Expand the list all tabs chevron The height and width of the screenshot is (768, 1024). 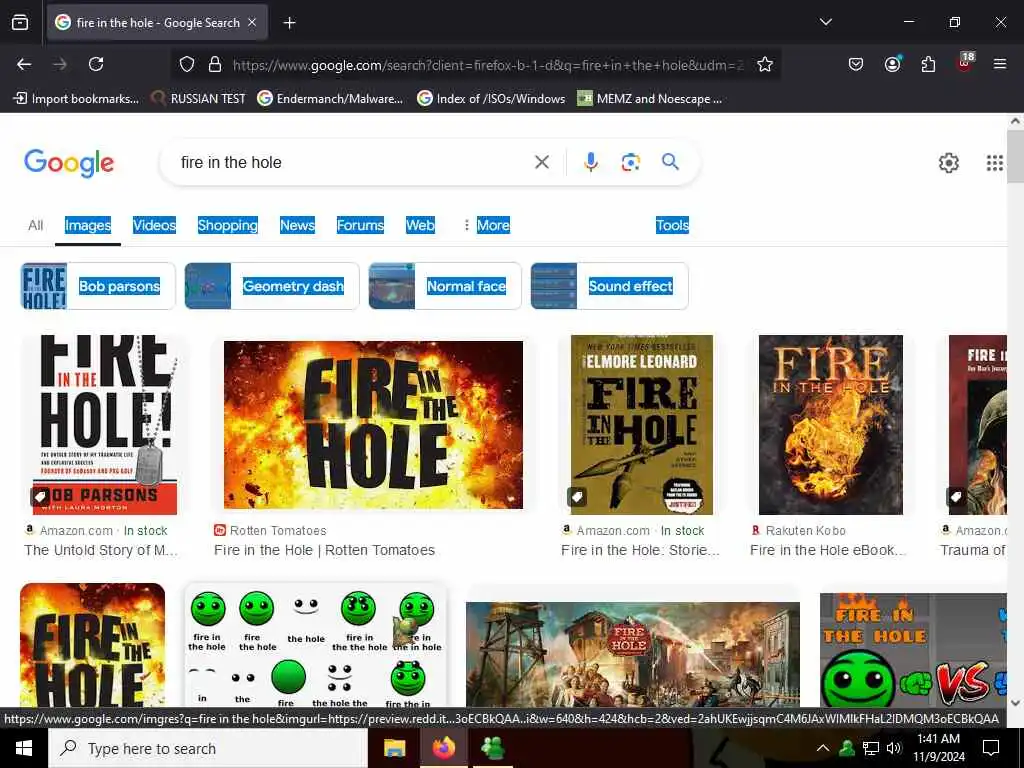pos(825,22)
